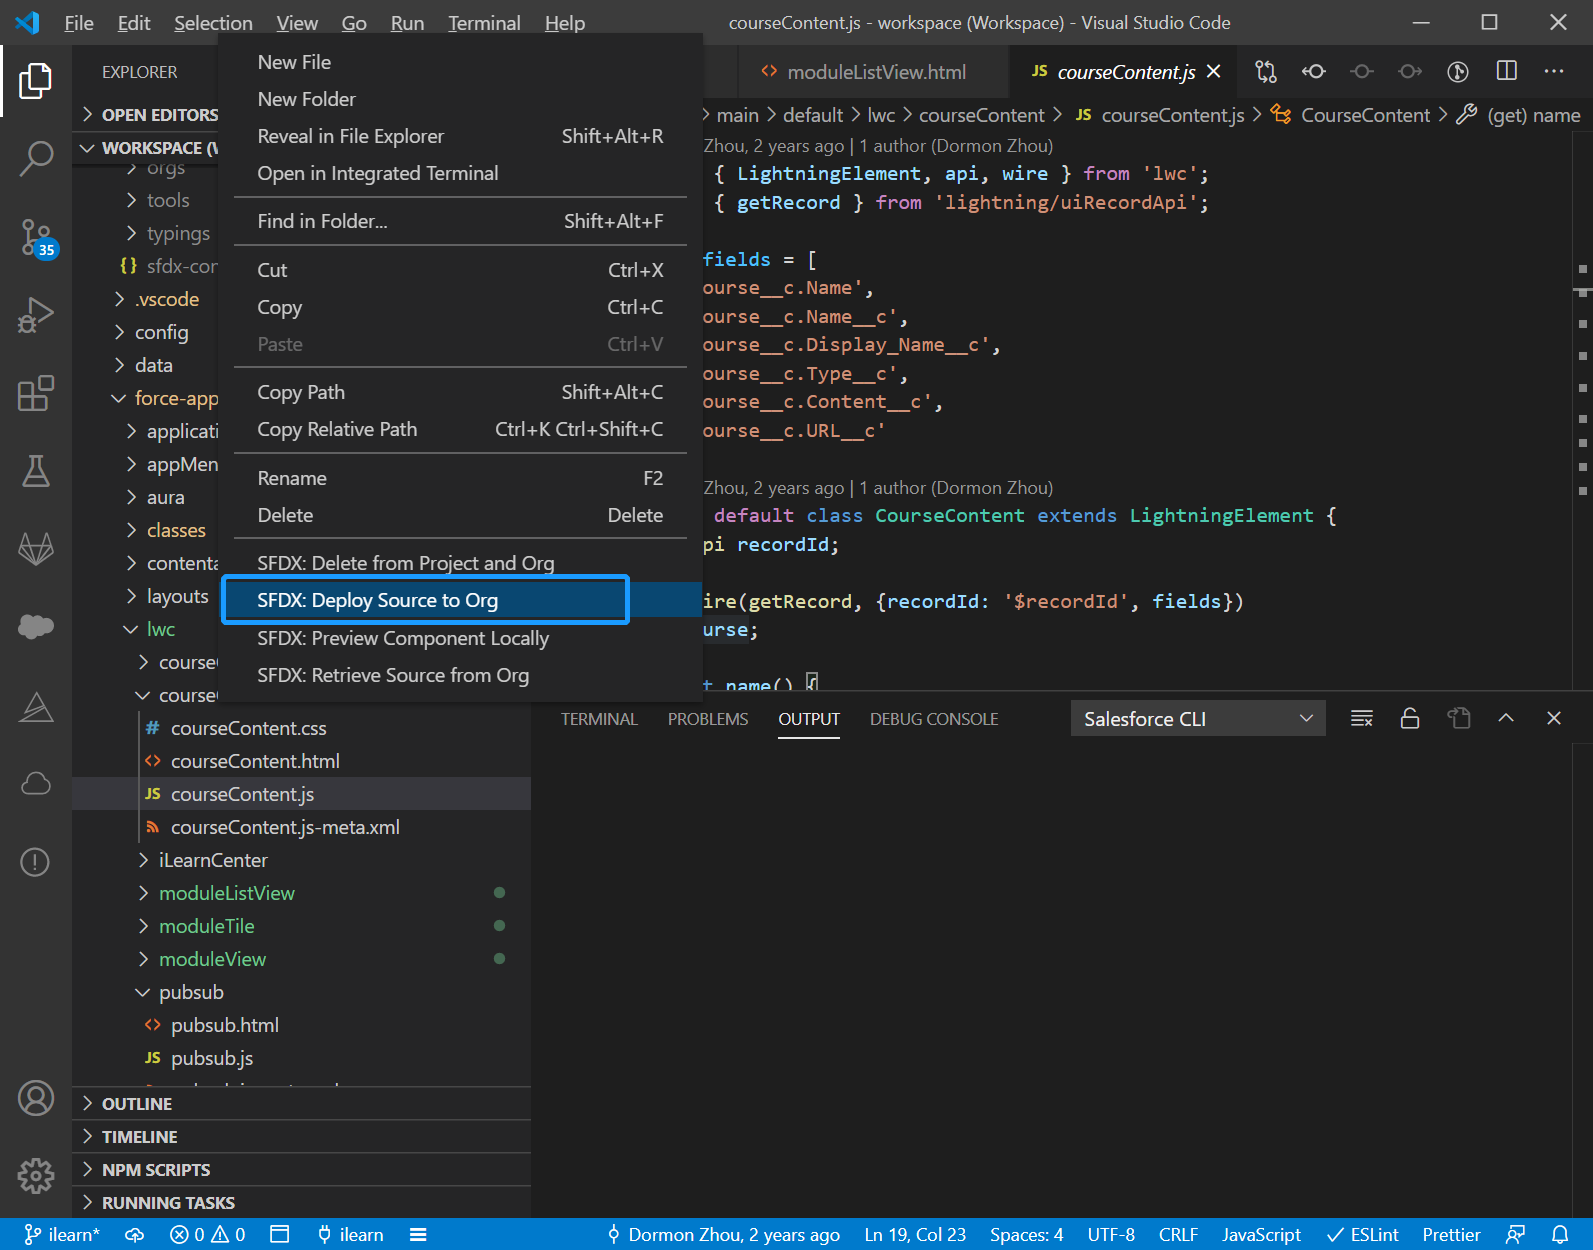Select Copy Relative Path menu entry
1593x1250 pixels.
coord(460,429)
